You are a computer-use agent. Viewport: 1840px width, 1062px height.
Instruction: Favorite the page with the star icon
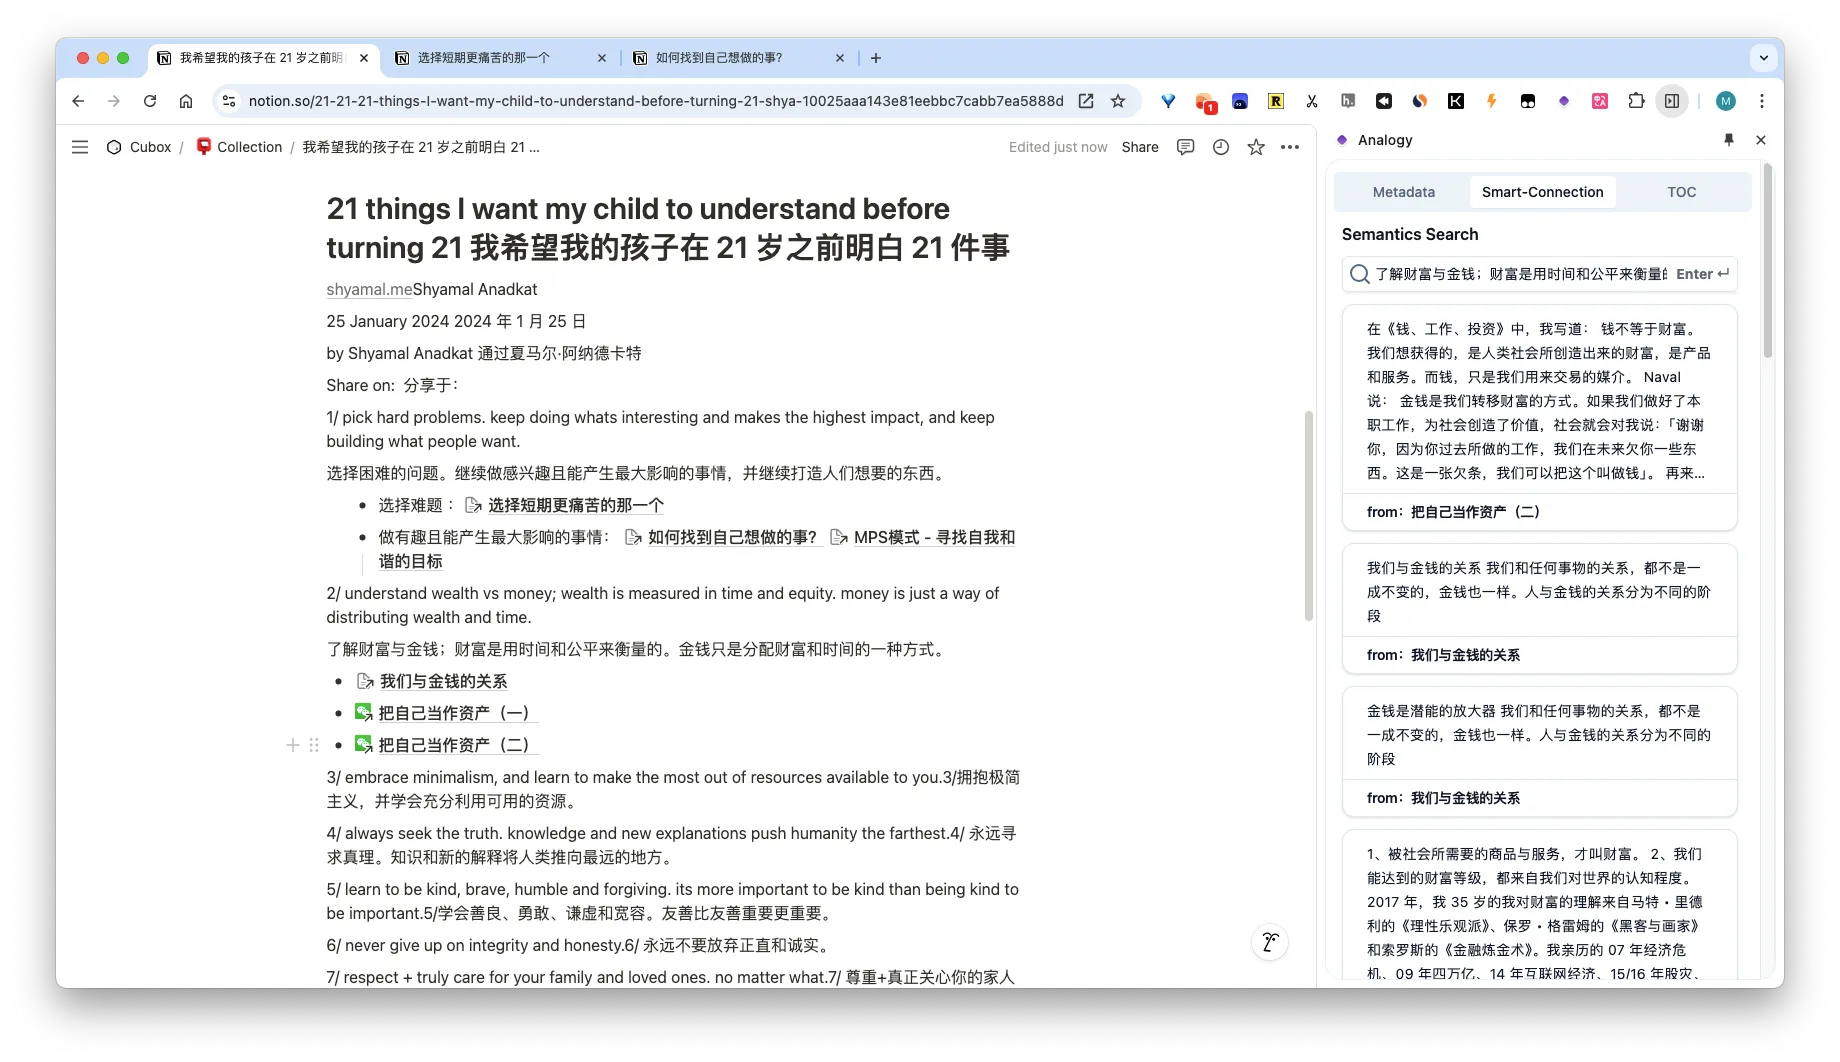tap(1255, 147)
